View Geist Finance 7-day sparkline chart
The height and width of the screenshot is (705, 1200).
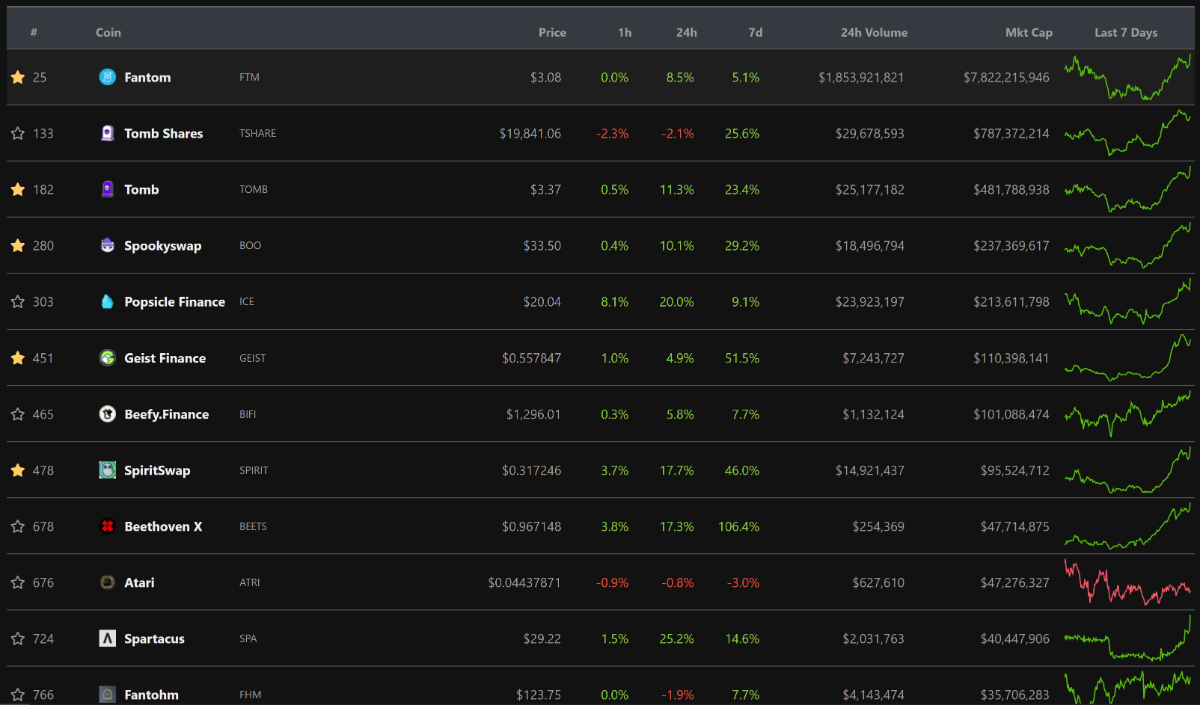[1128, 357]
